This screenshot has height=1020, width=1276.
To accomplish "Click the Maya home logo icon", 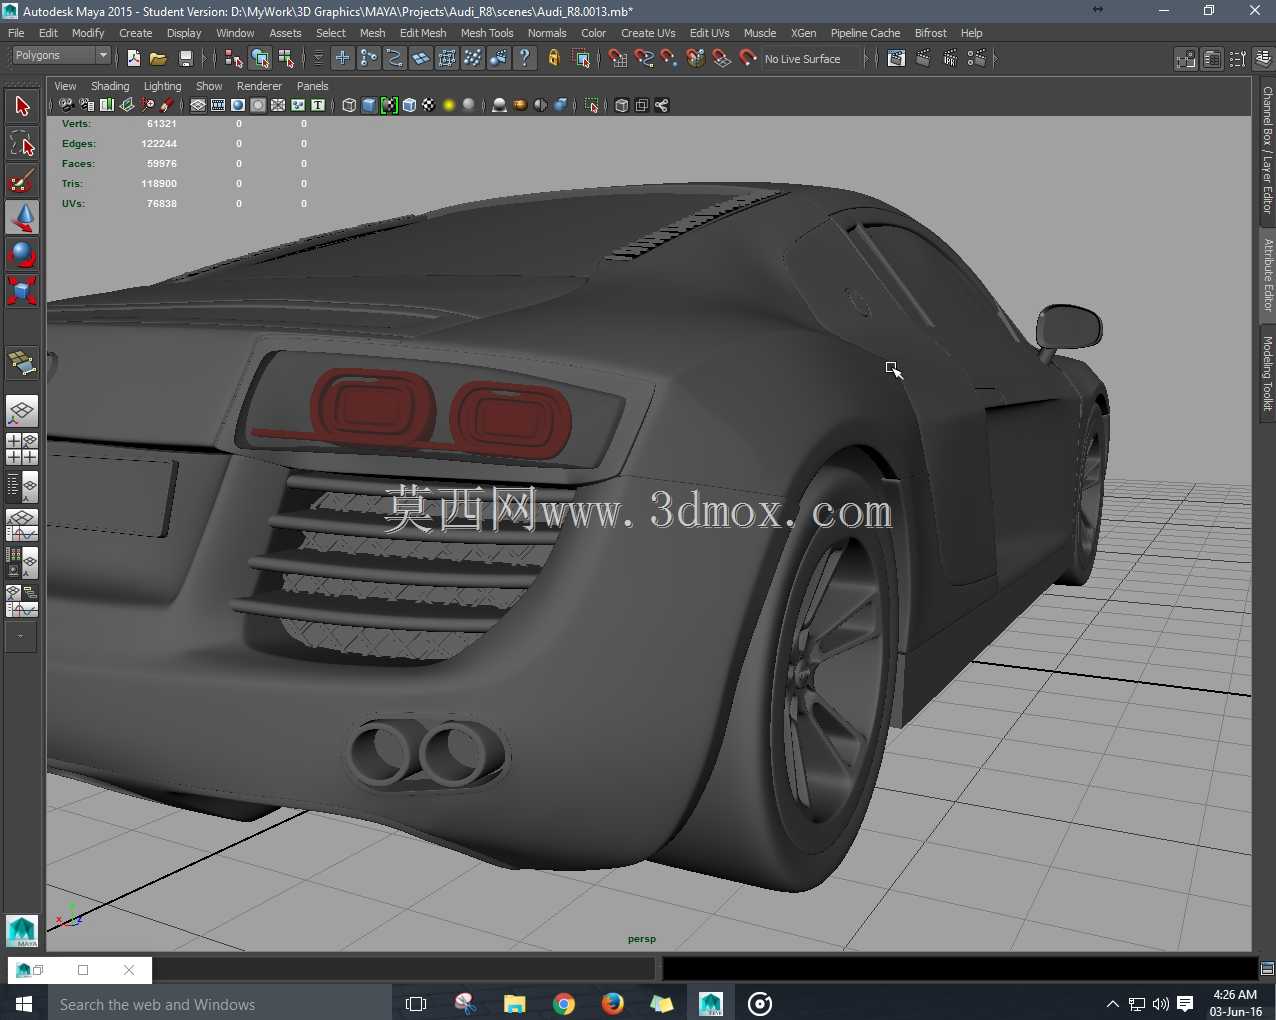I will click(x=22, y=931).
